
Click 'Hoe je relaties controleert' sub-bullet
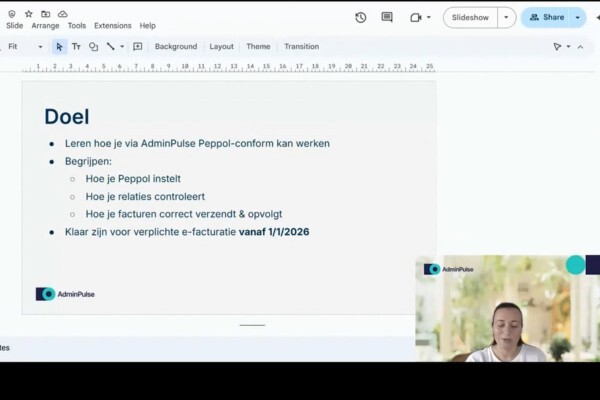pos(145,197)
